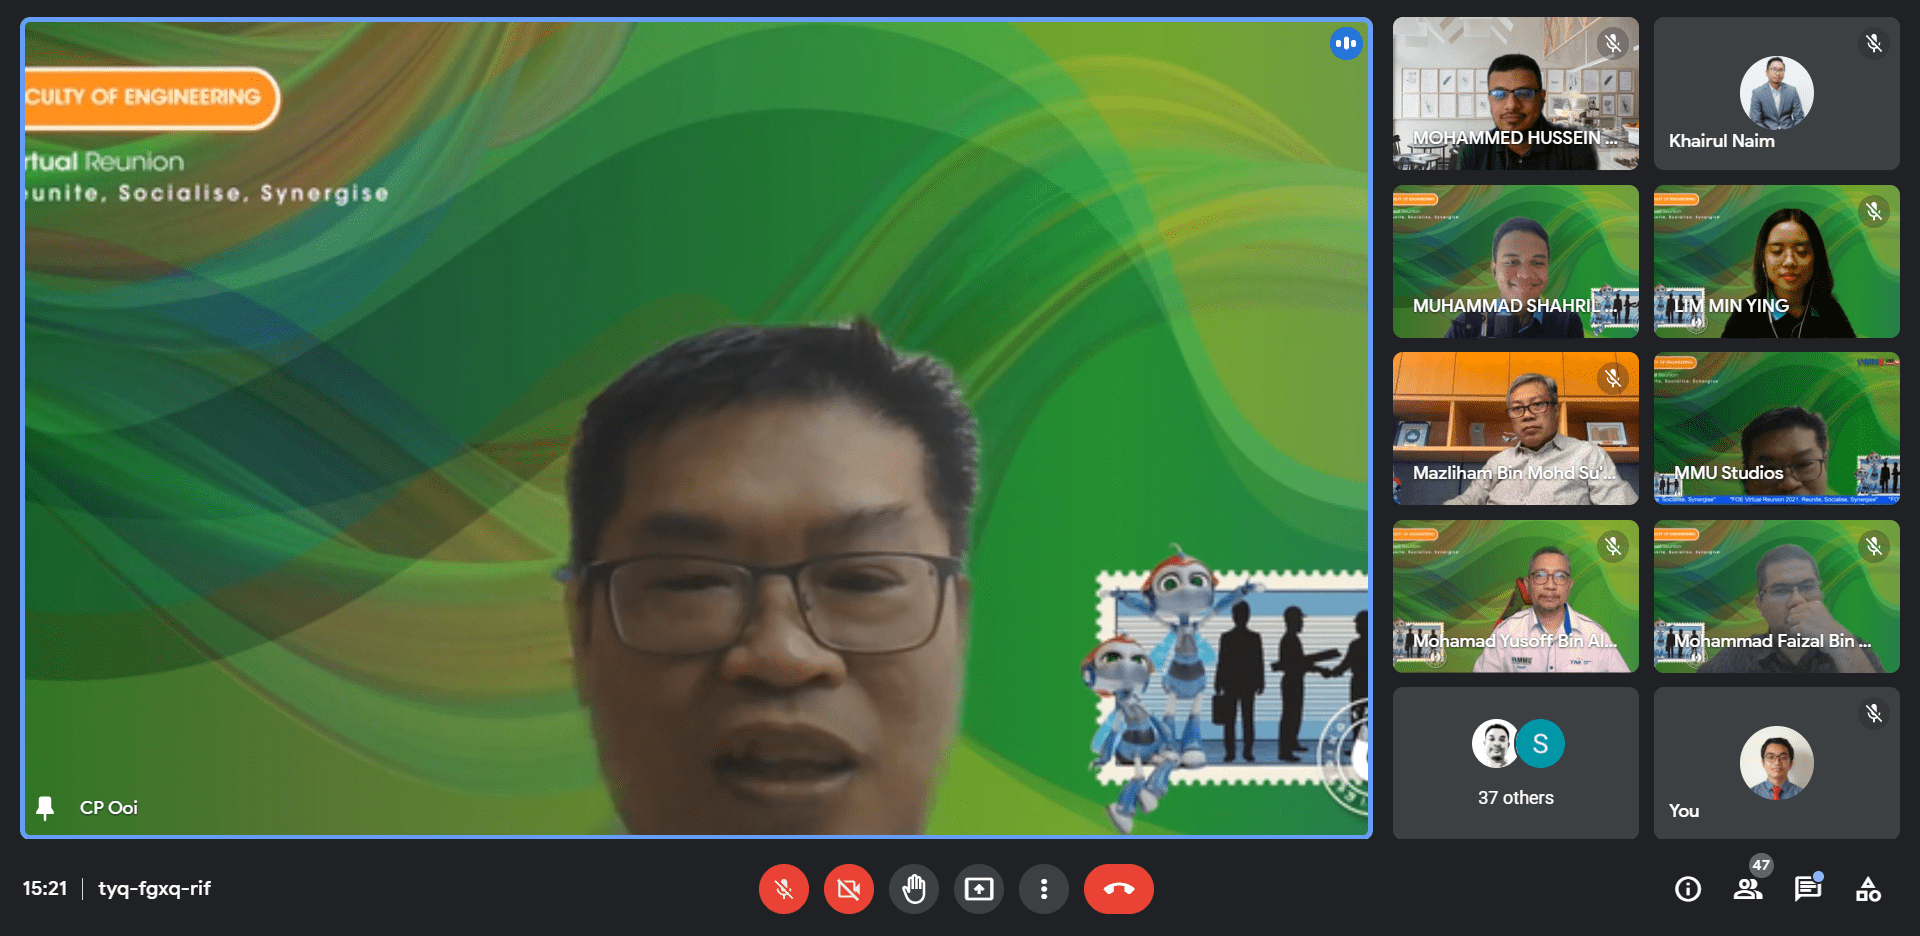Click the meeting code tyq-fgxq-rif
The image size is (1920, 936).
click(x=154, y=888)
